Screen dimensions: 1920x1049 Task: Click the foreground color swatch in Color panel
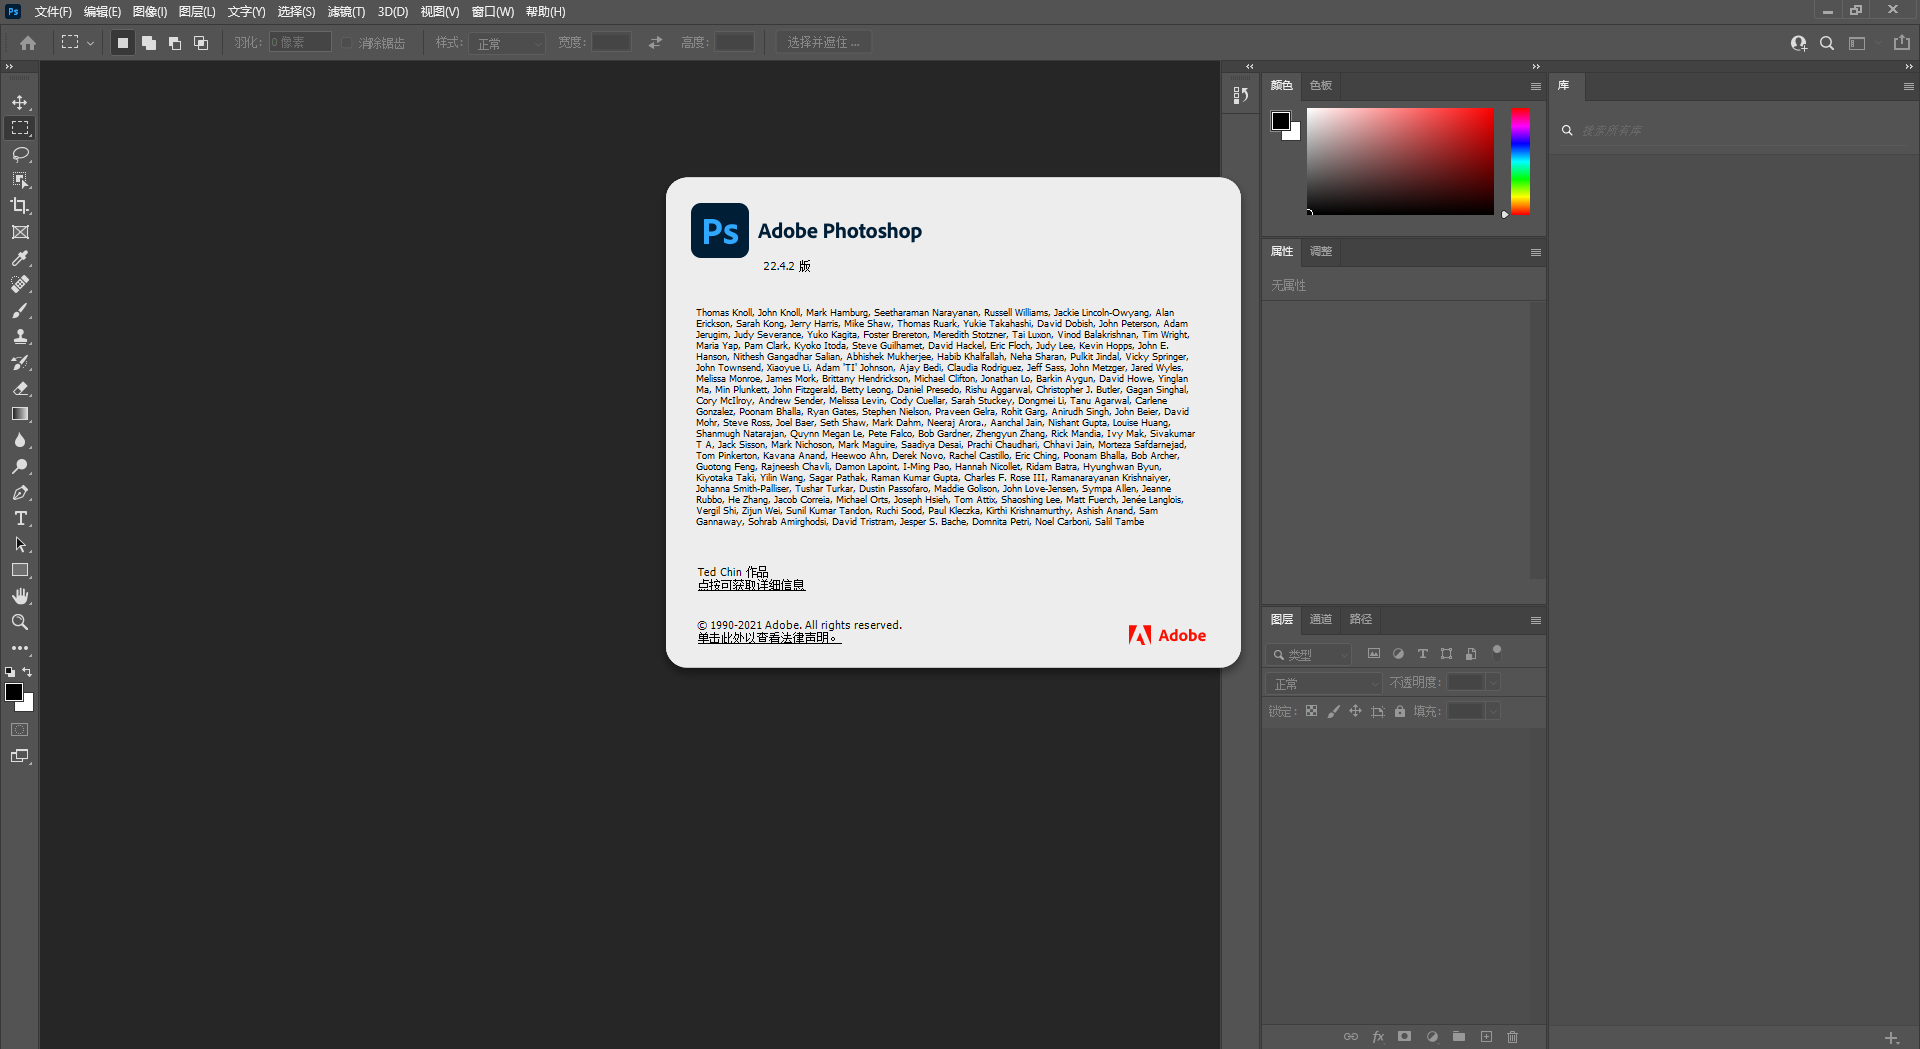click(1281, 121)
